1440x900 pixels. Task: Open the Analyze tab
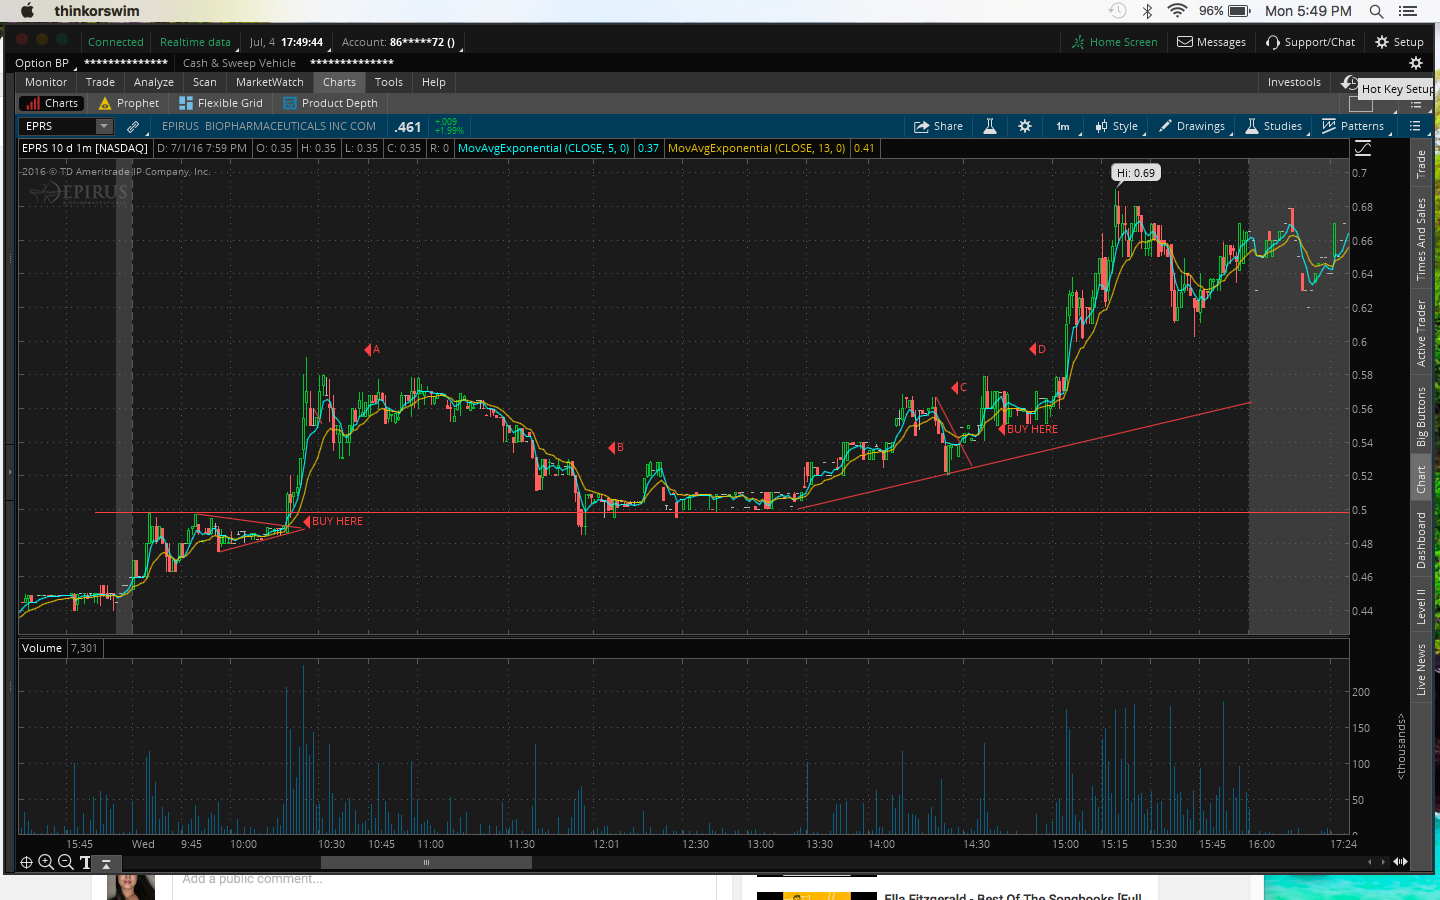153,82
